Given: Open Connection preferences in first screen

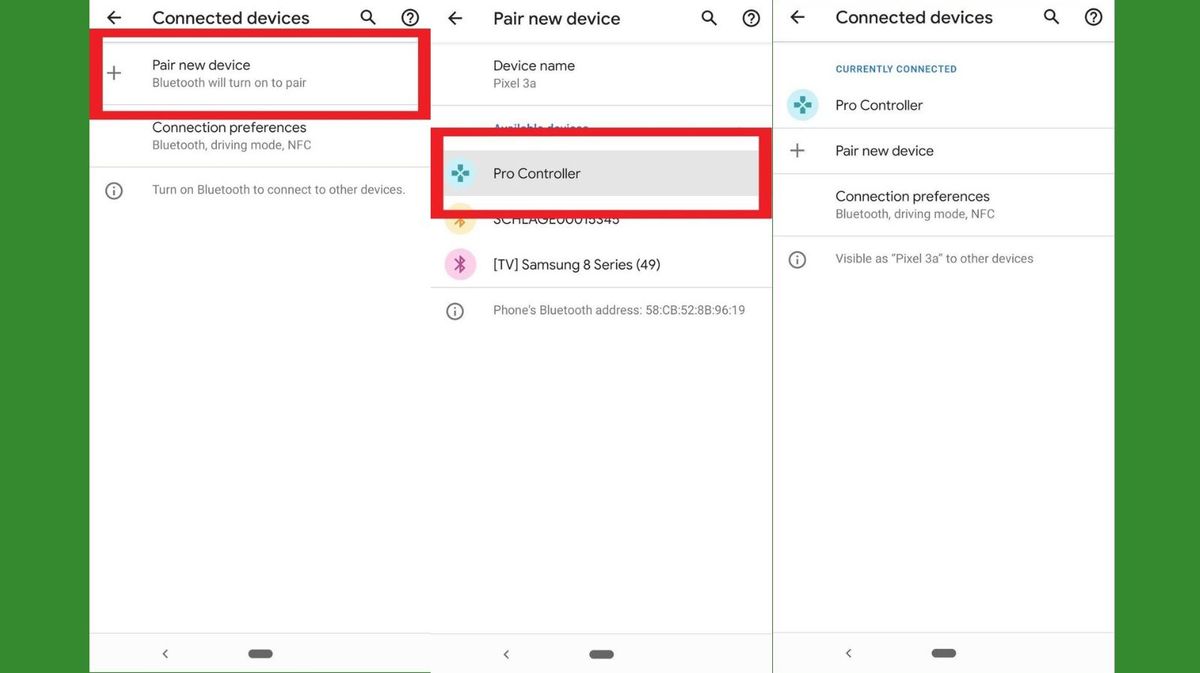Looking at the screenshot, I should (x=260, y=136).
